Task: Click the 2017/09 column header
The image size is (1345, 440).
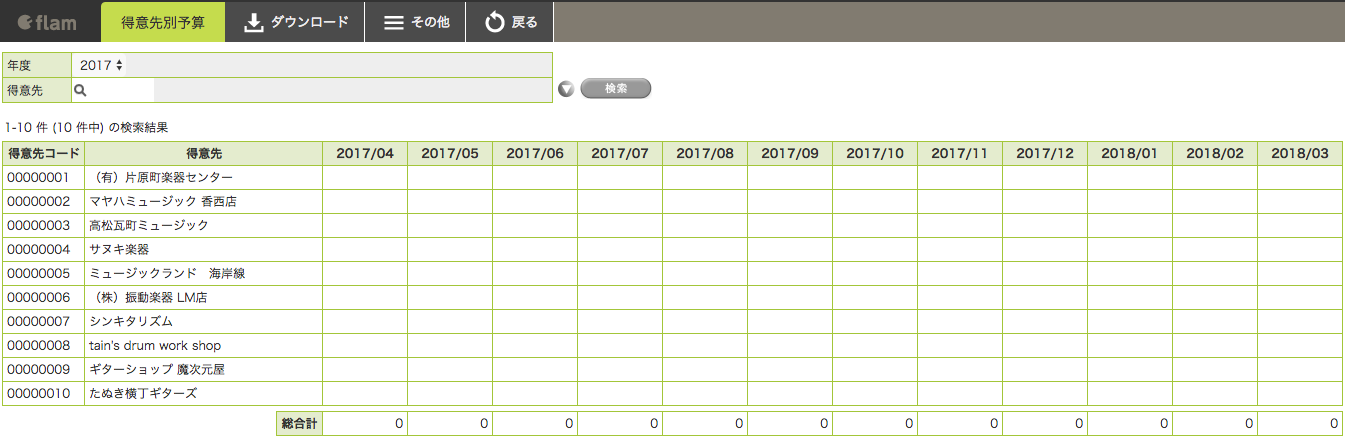Action: point(790,154)
